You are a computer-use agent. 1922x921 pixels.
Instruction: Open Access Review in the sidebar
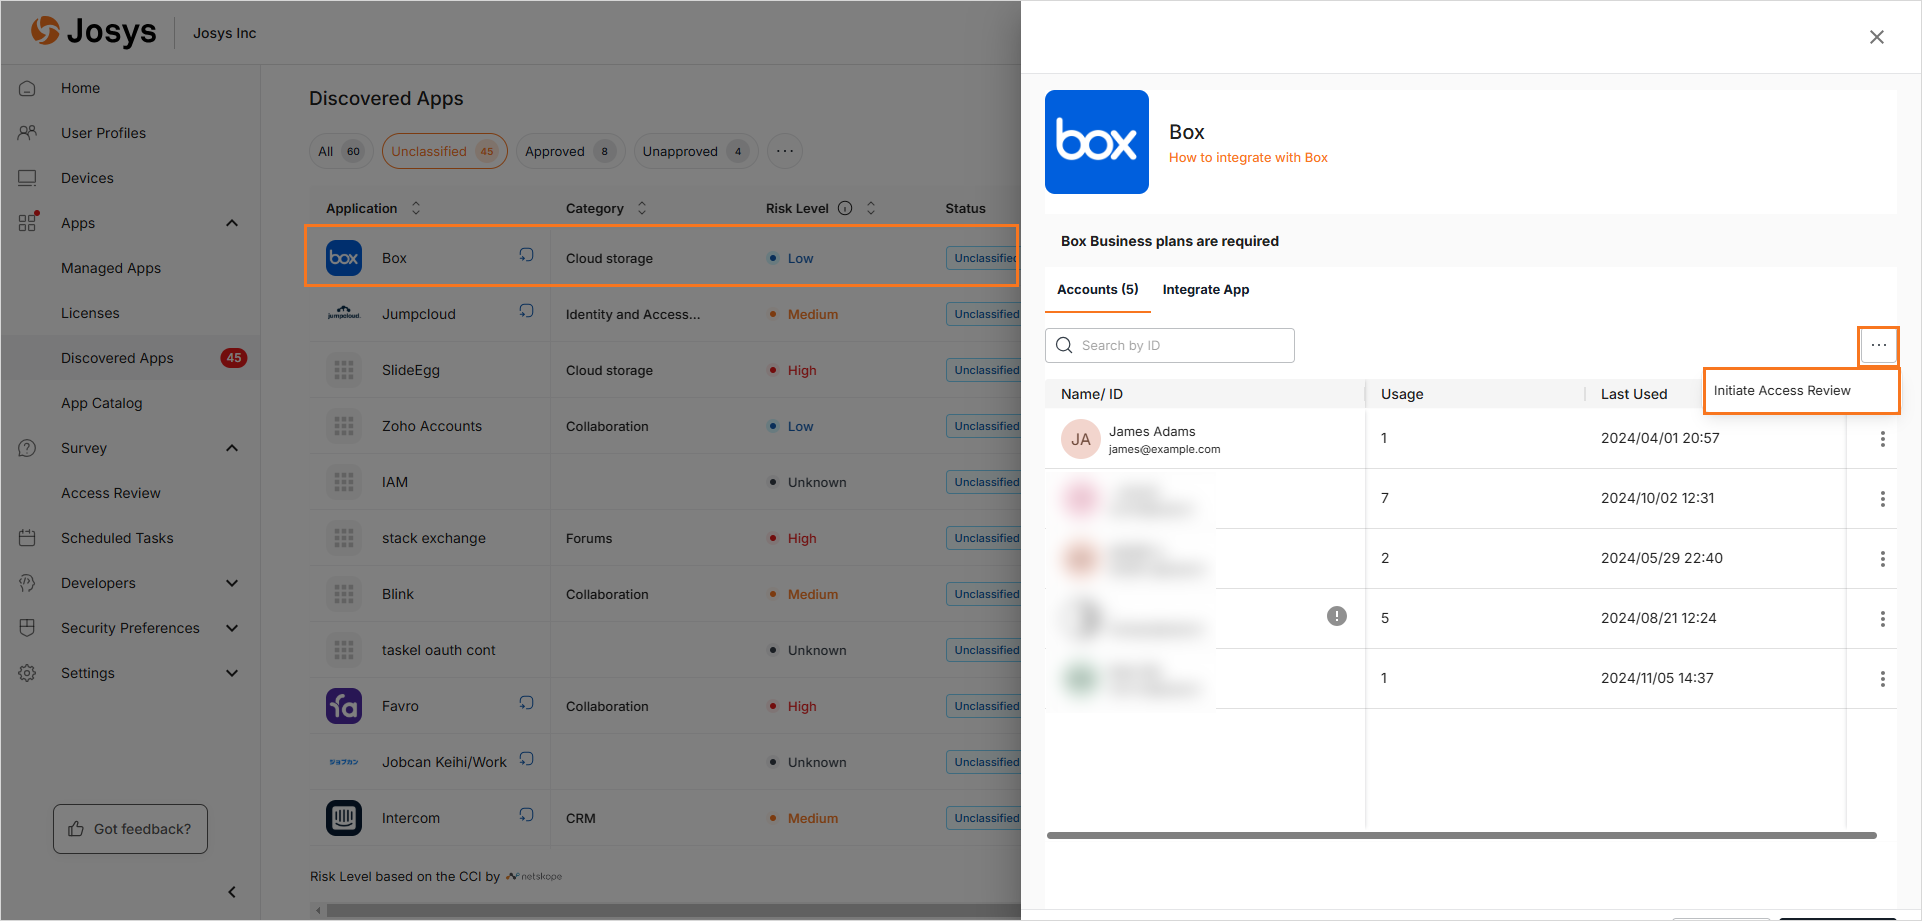pos(111,493)
